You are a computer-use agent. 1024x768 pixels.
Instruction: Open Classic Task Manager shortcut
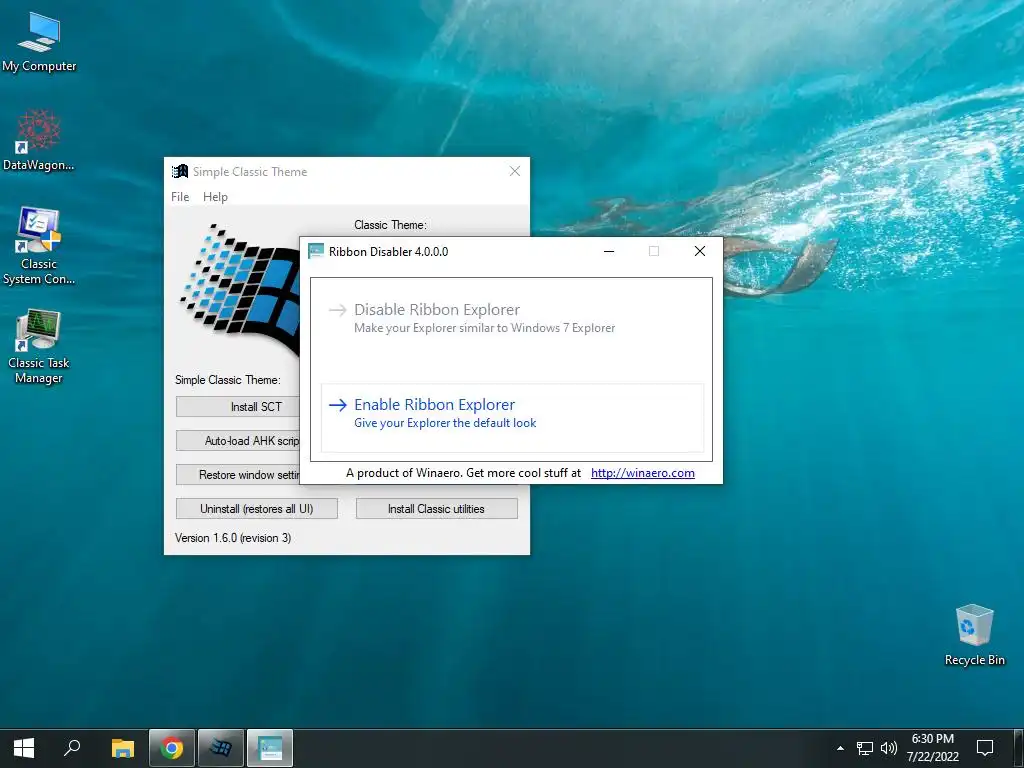(39, 347)
